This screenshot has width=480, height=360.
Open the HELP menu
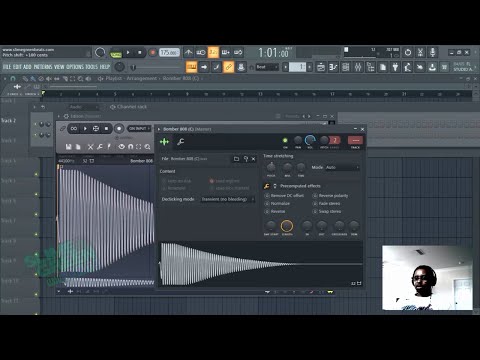click(x=105, y=67)
